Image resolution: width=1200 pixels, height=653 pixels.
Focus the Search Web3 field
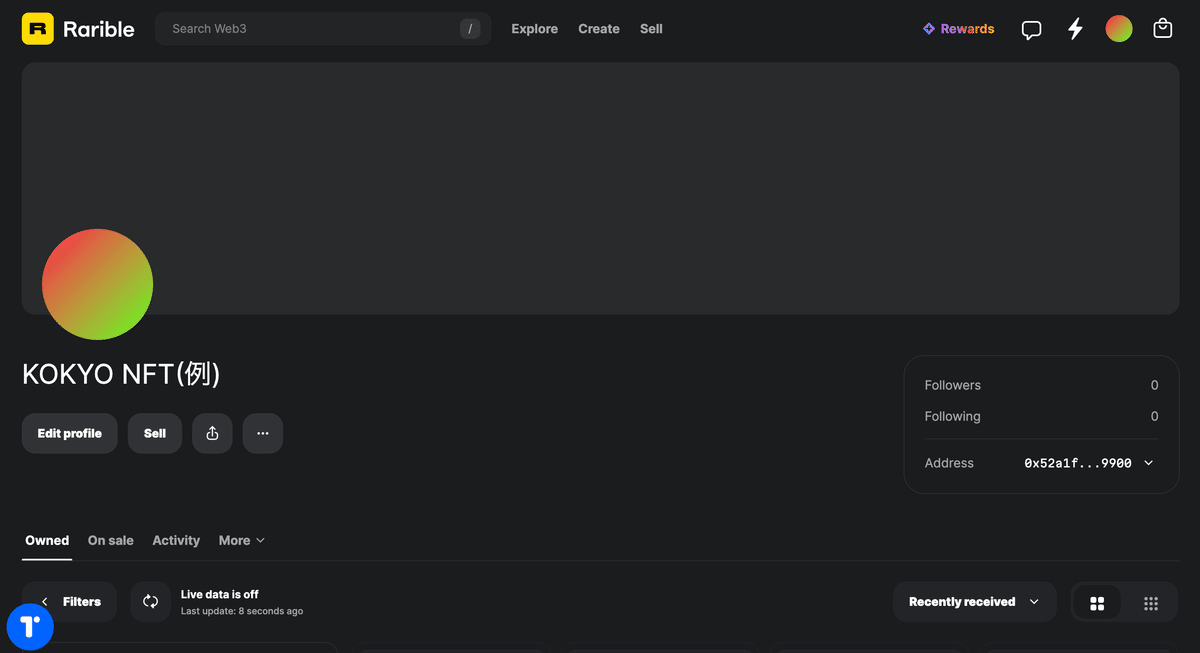coord(323,29)
